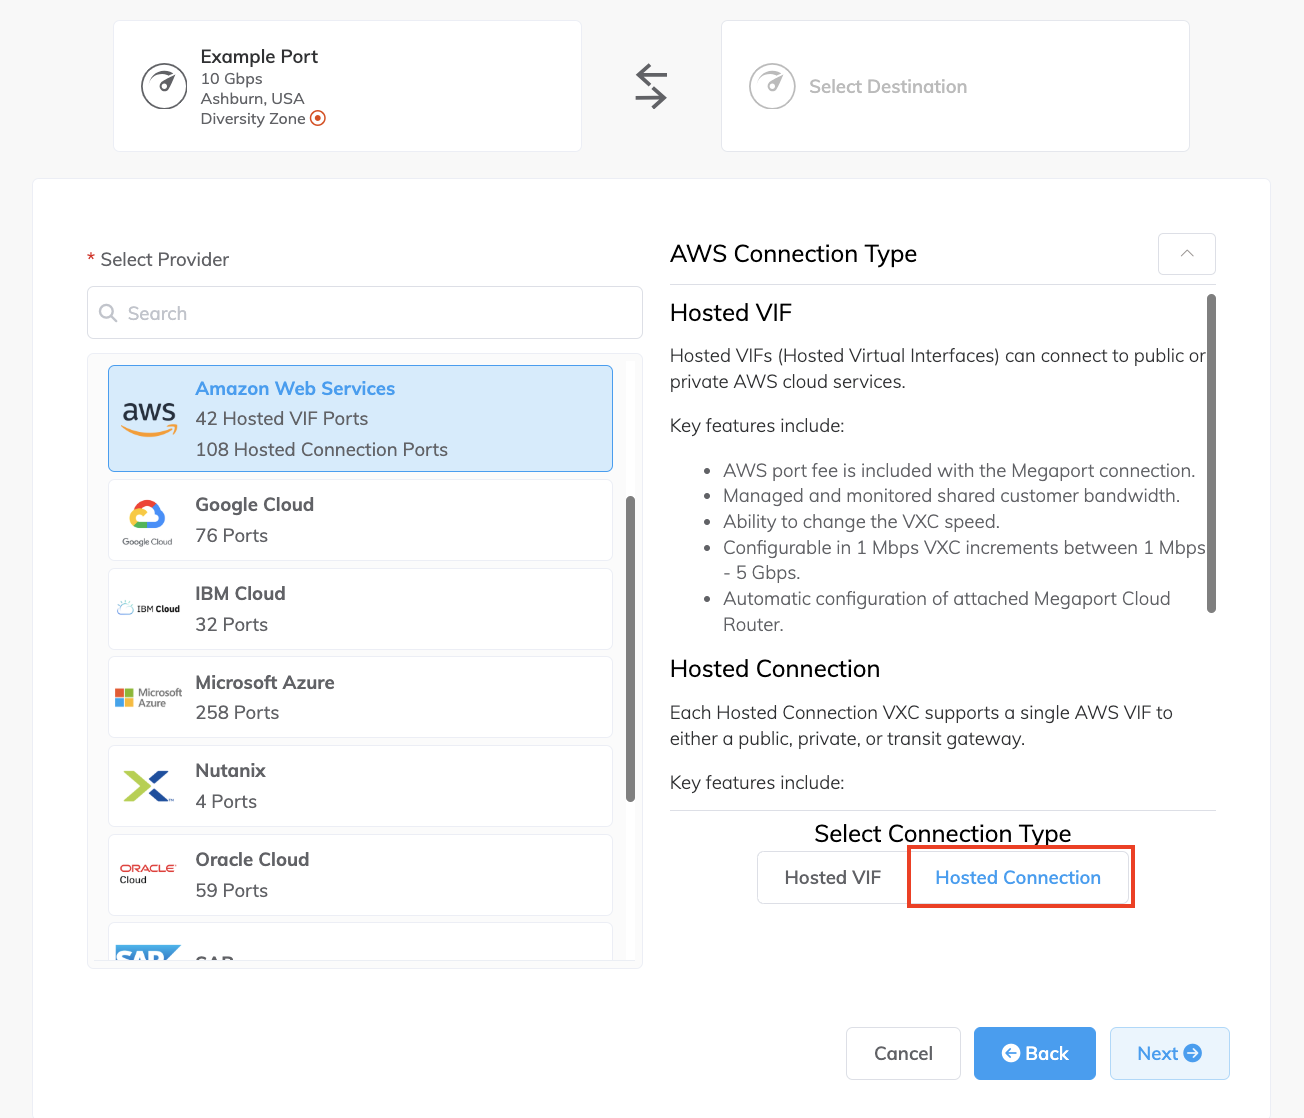Click the Oracle Cloud provider icon

point(147,873)
